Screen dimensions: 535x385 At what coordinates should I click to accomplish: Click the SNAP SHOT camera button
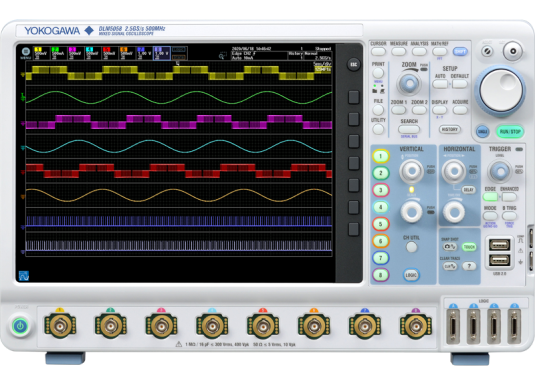pos(450,247)
